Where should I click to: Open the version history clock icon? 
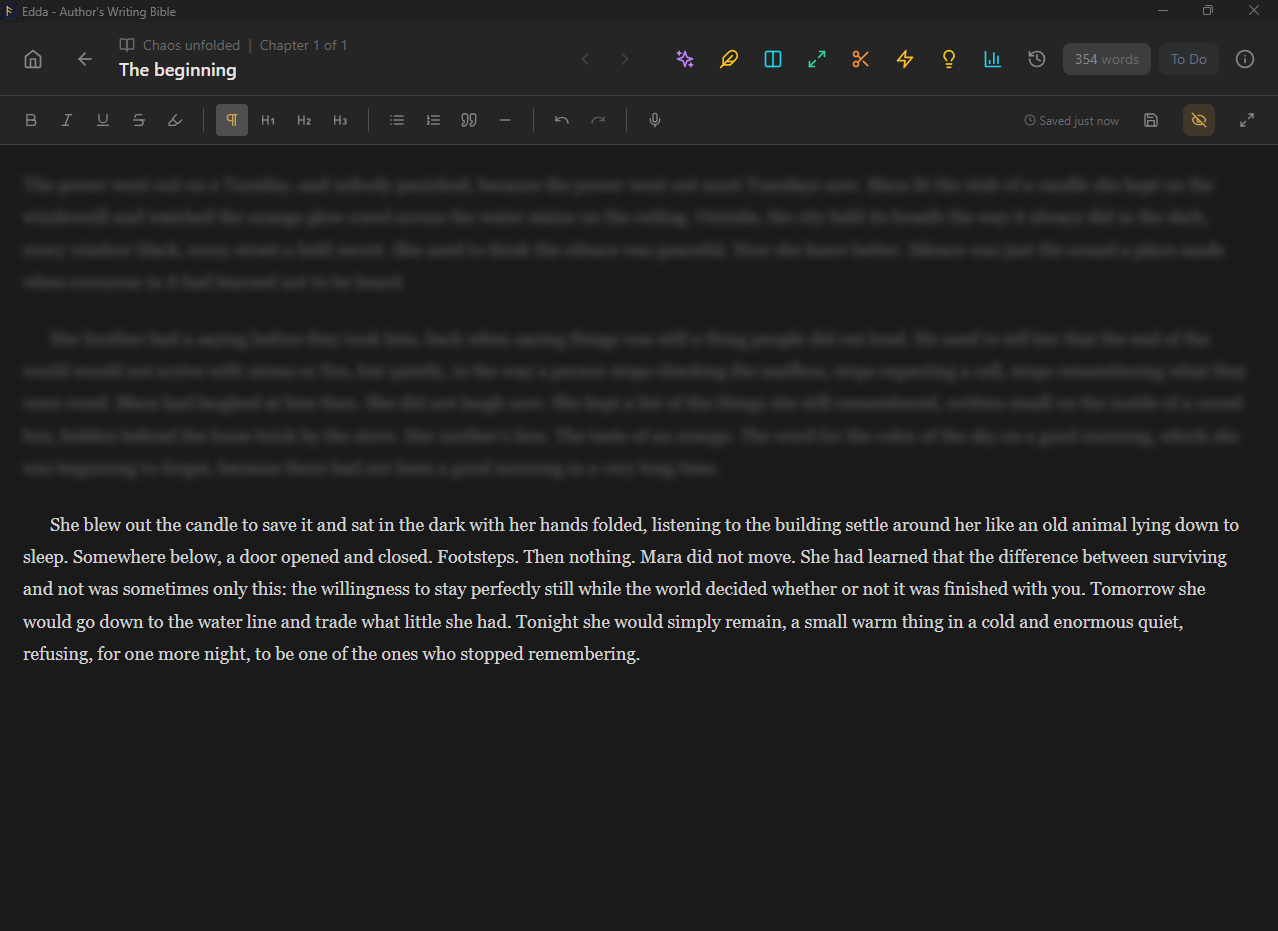[1037, 59]
